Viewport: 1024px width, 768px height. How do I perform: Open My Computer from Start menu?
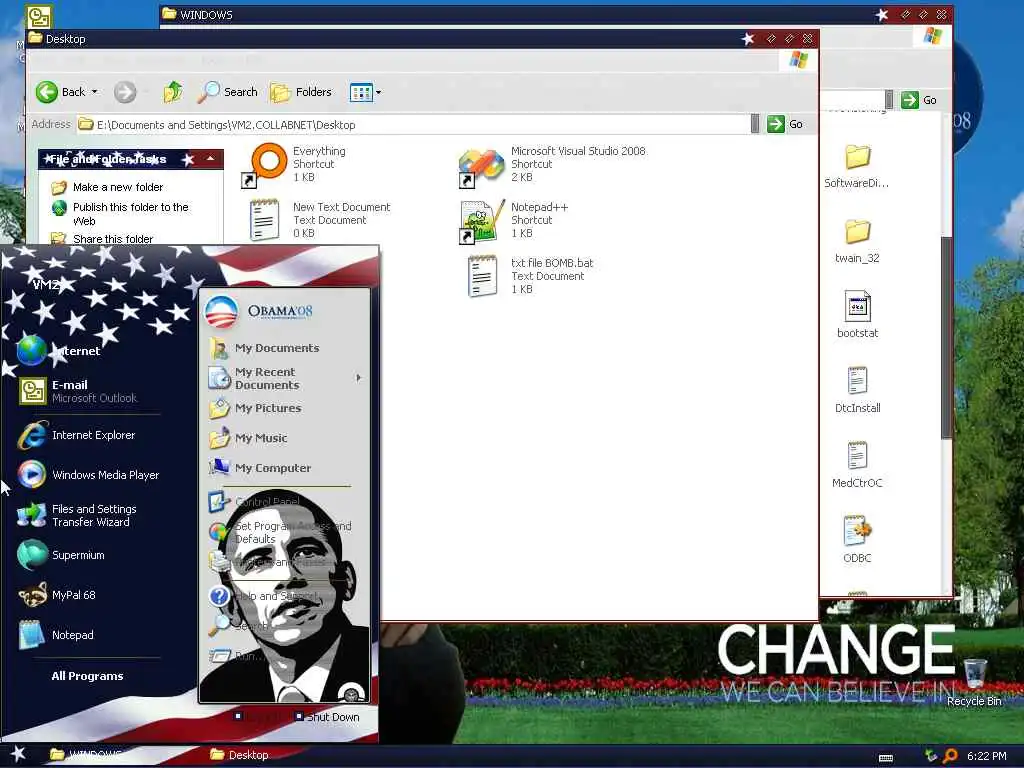(259, 468)
